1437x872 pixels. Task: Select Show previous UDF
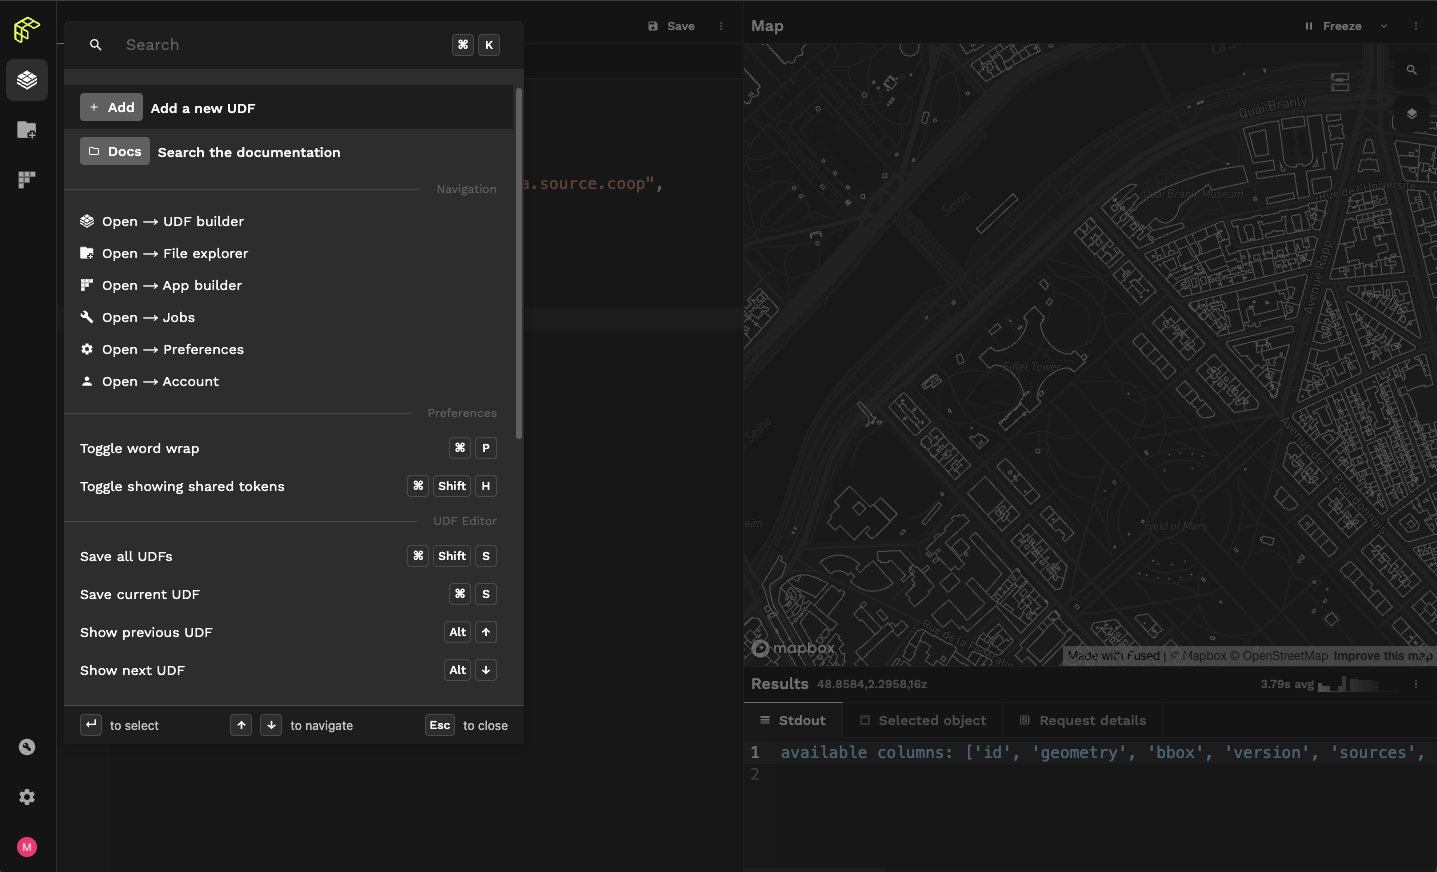(x=288, y=632)
